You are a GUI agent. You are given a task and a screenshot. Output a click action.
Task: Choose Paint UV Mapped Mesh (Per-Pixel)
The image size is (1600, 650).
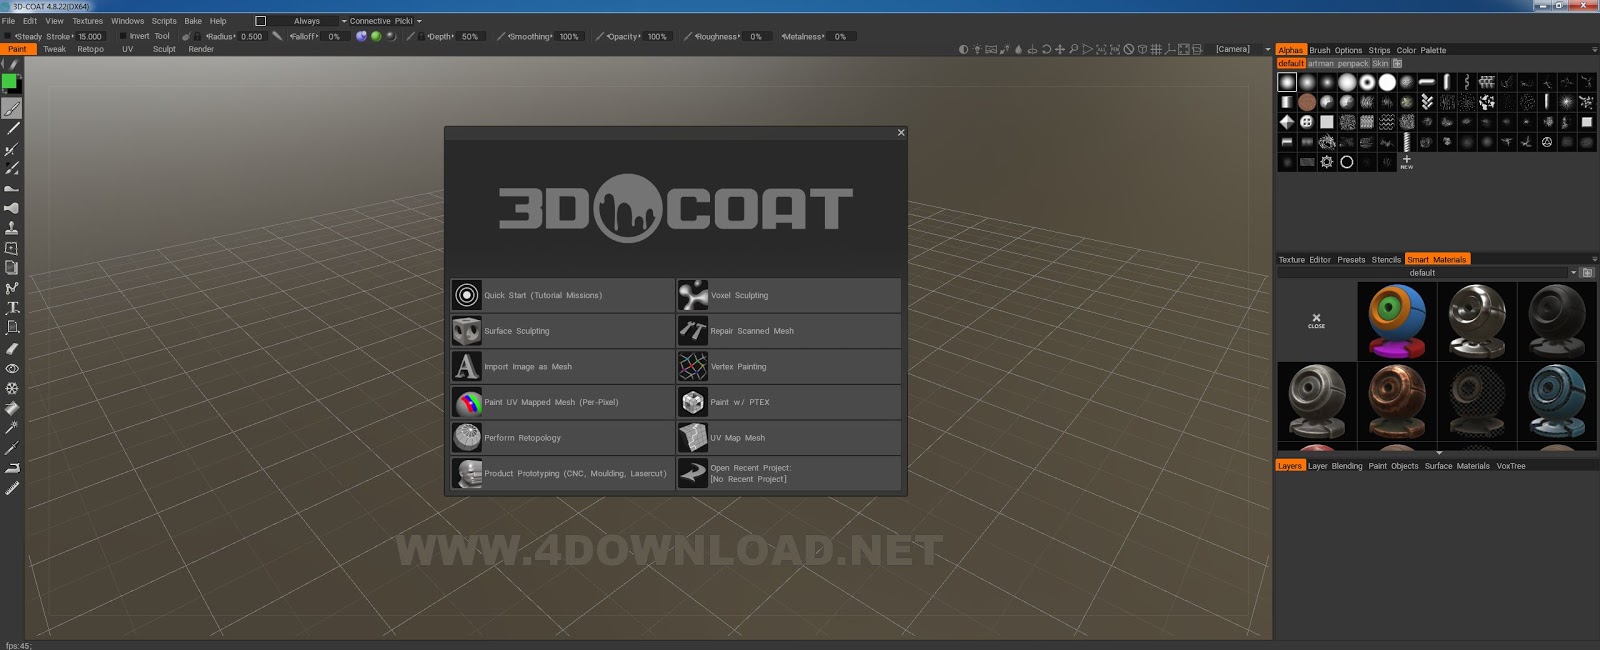[x=563, y=402]
